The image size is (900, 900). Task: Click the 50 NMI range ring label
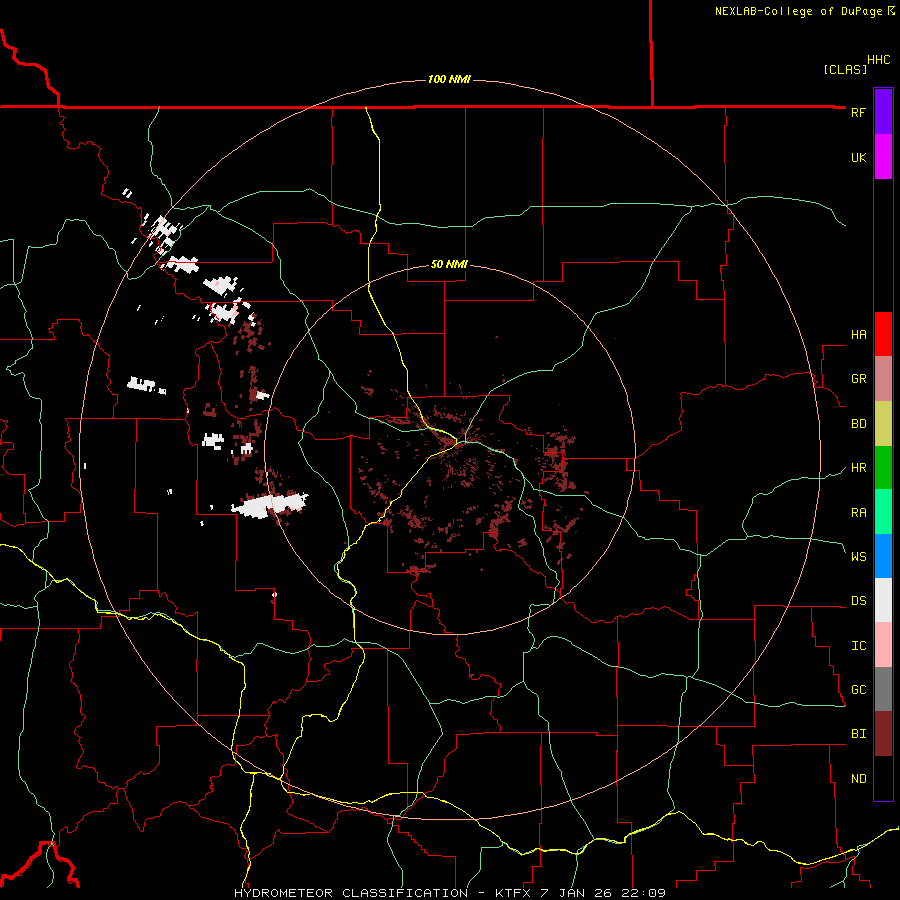(x=449, y=264)
